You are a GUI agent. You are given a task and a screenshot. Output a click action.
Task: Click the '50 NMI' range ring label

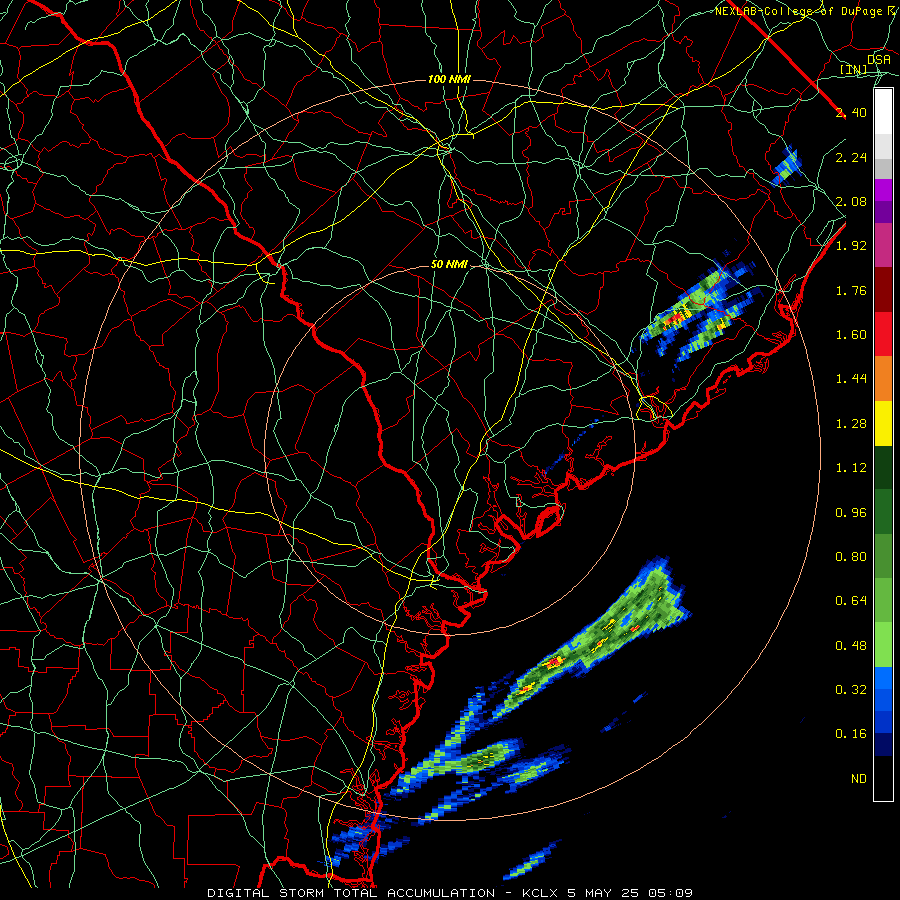pyautogui.click(x=449, y=264)
